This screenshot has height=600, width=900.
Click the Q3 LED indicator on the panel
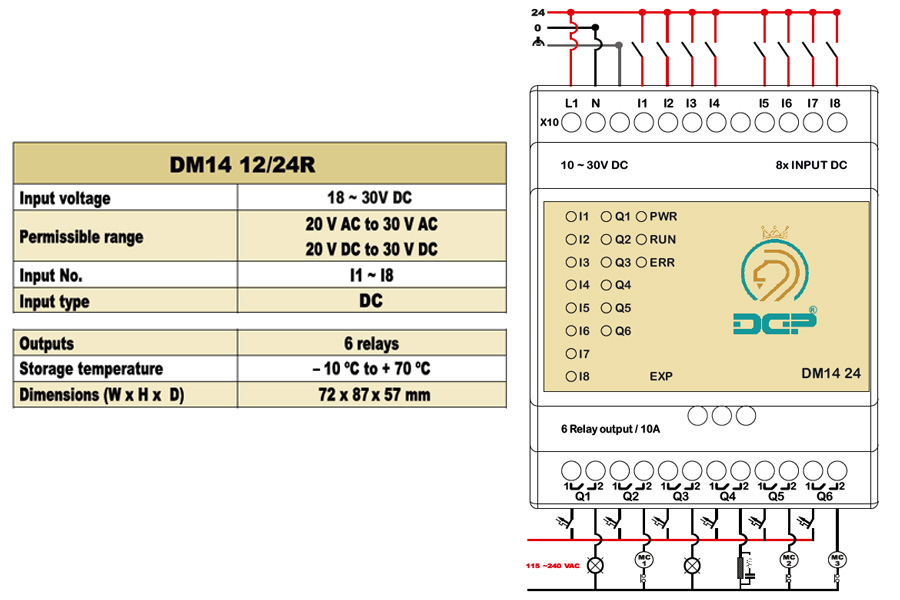(x=606, y=262)
